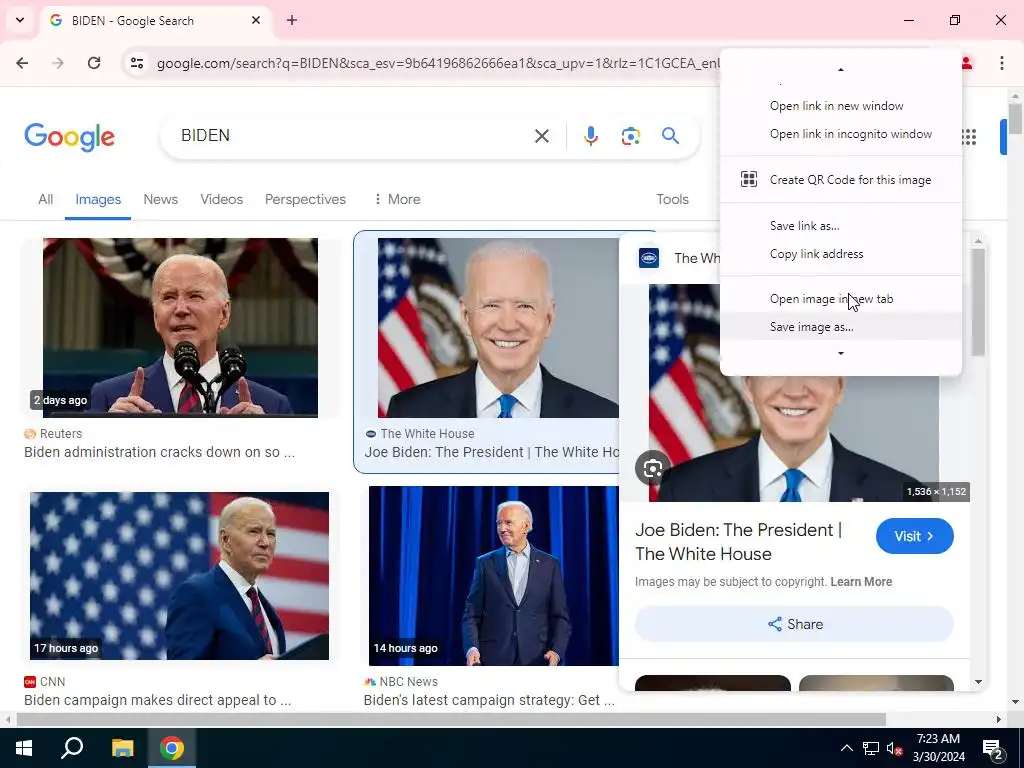1024x768 pixels.
Task: Click the Google logo
Action: 69,136
